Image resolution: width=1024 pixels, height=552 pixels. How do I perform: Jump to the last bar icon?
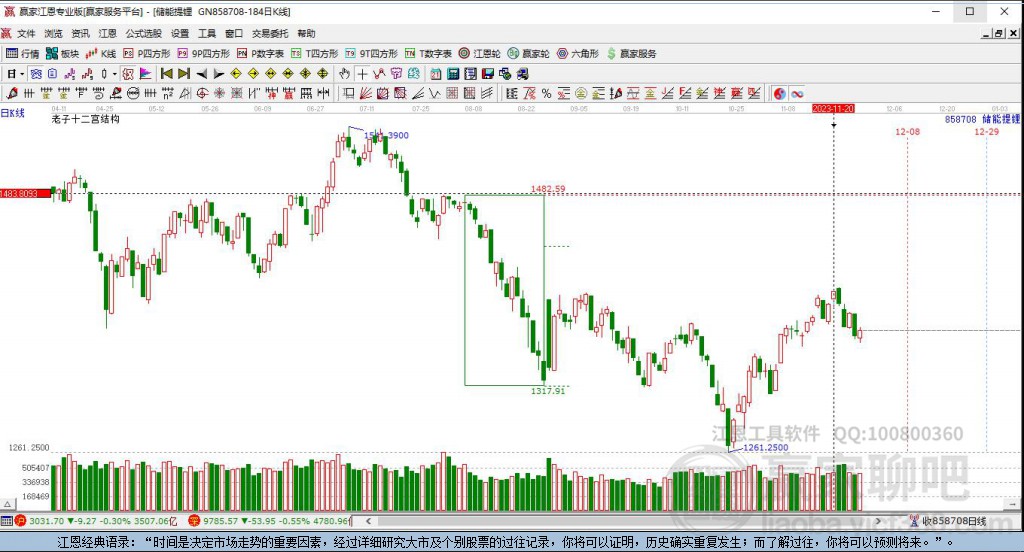click(184, 74)
